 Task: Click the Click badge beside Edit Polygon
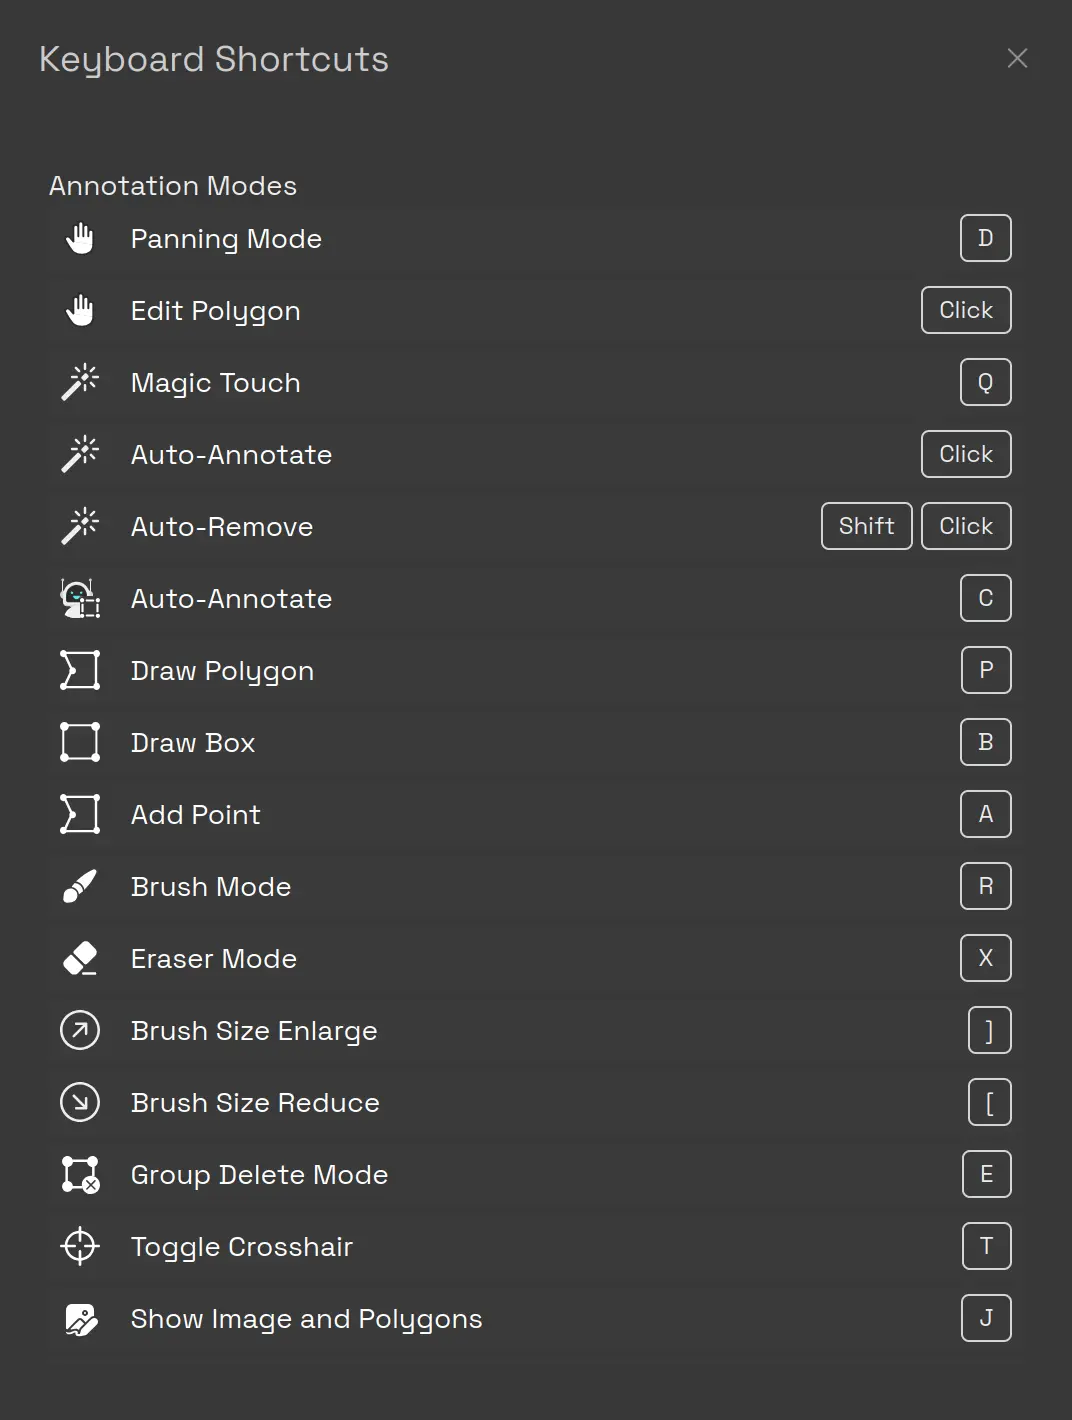(x=966, y=310)
